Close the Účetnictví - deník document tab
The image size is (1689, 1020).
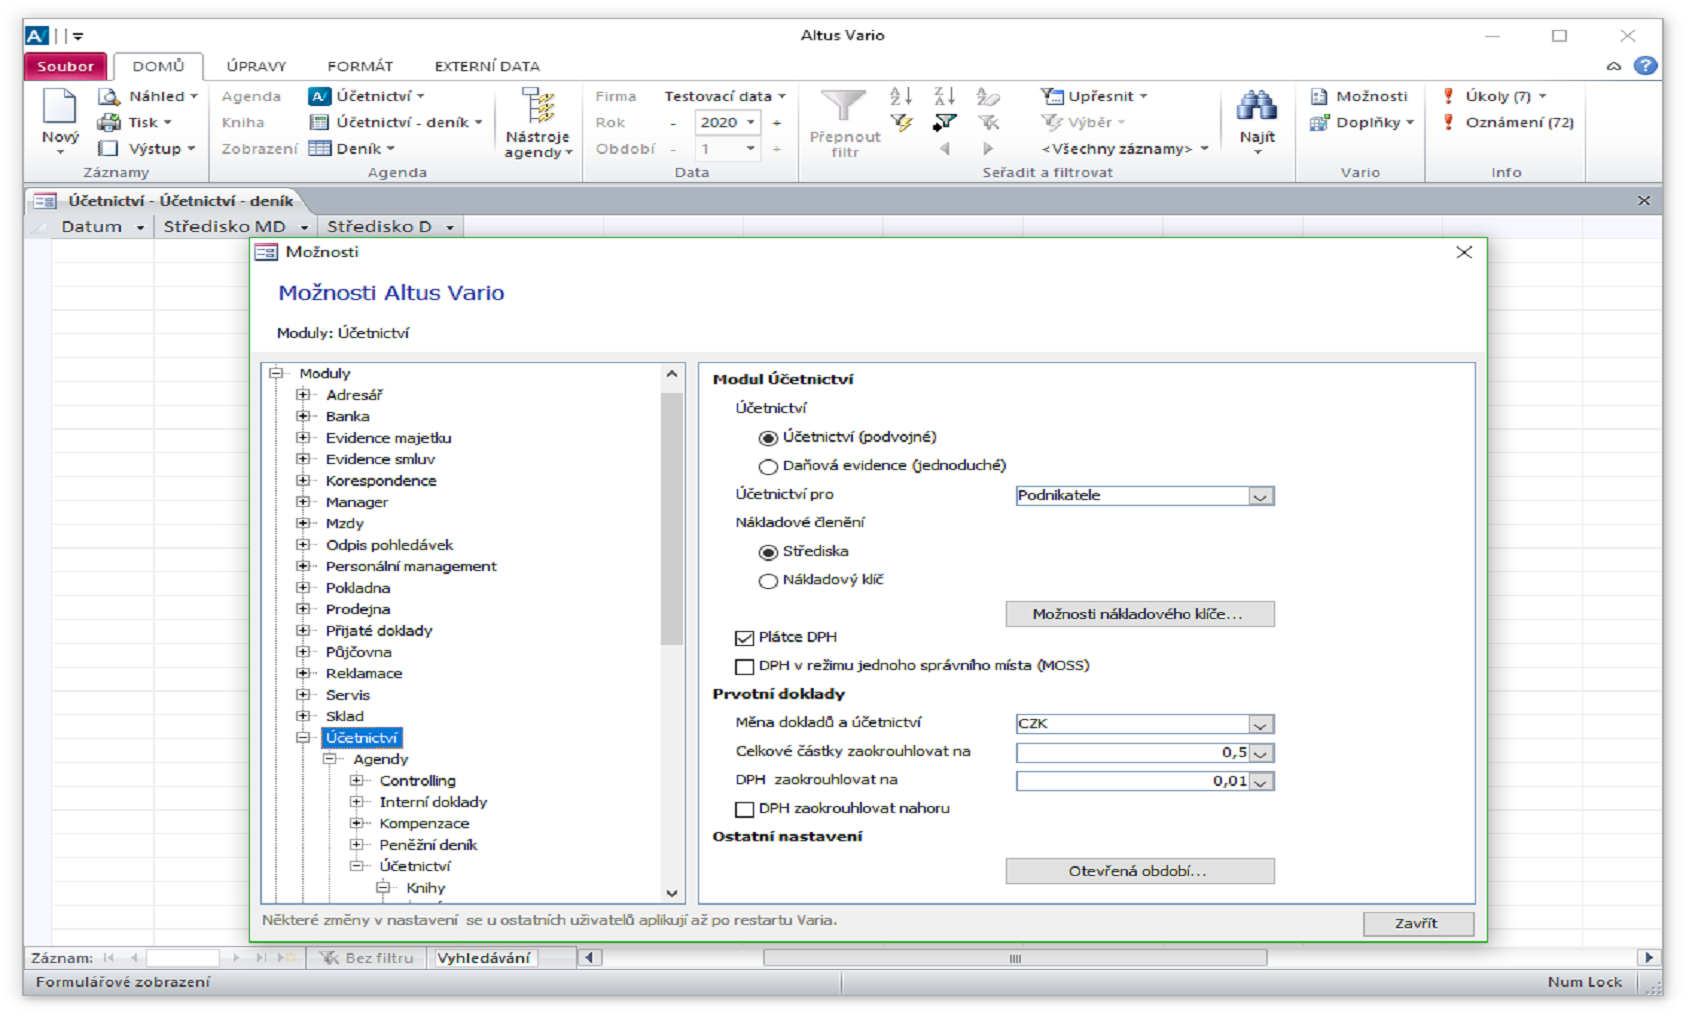coord(1643,201)
